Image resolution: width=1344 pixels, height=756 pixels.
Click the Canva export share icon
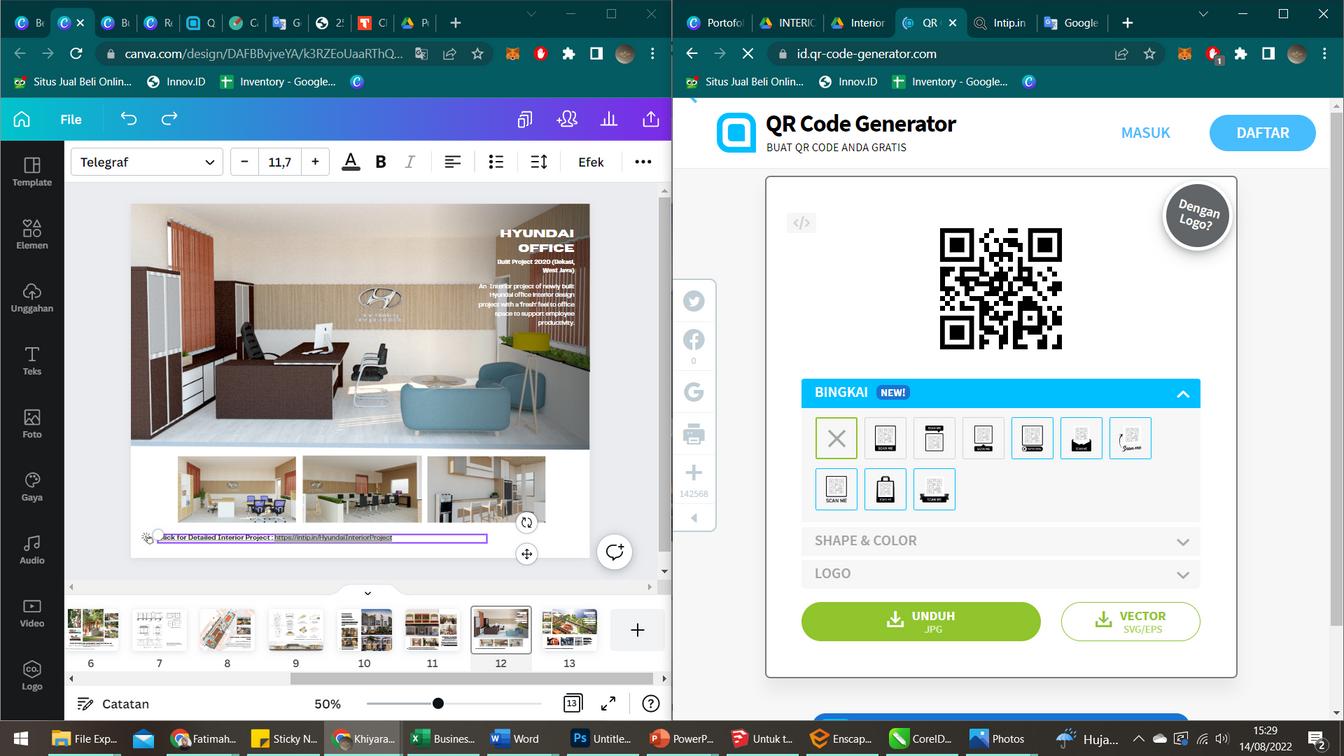click(651, 119)
